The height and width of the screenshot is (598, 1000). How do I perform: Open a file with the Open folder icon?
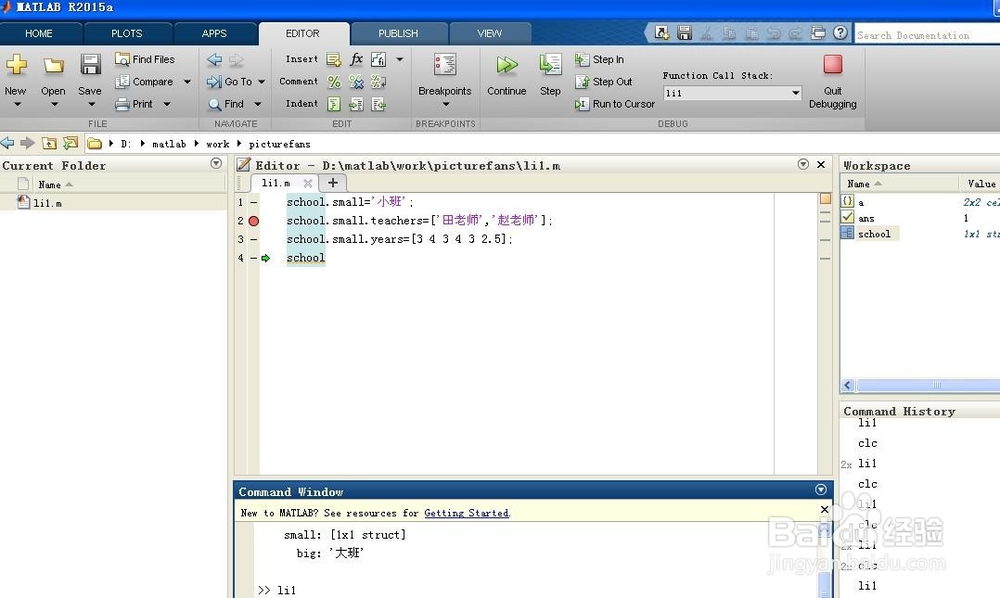click(x=54, y=65)
